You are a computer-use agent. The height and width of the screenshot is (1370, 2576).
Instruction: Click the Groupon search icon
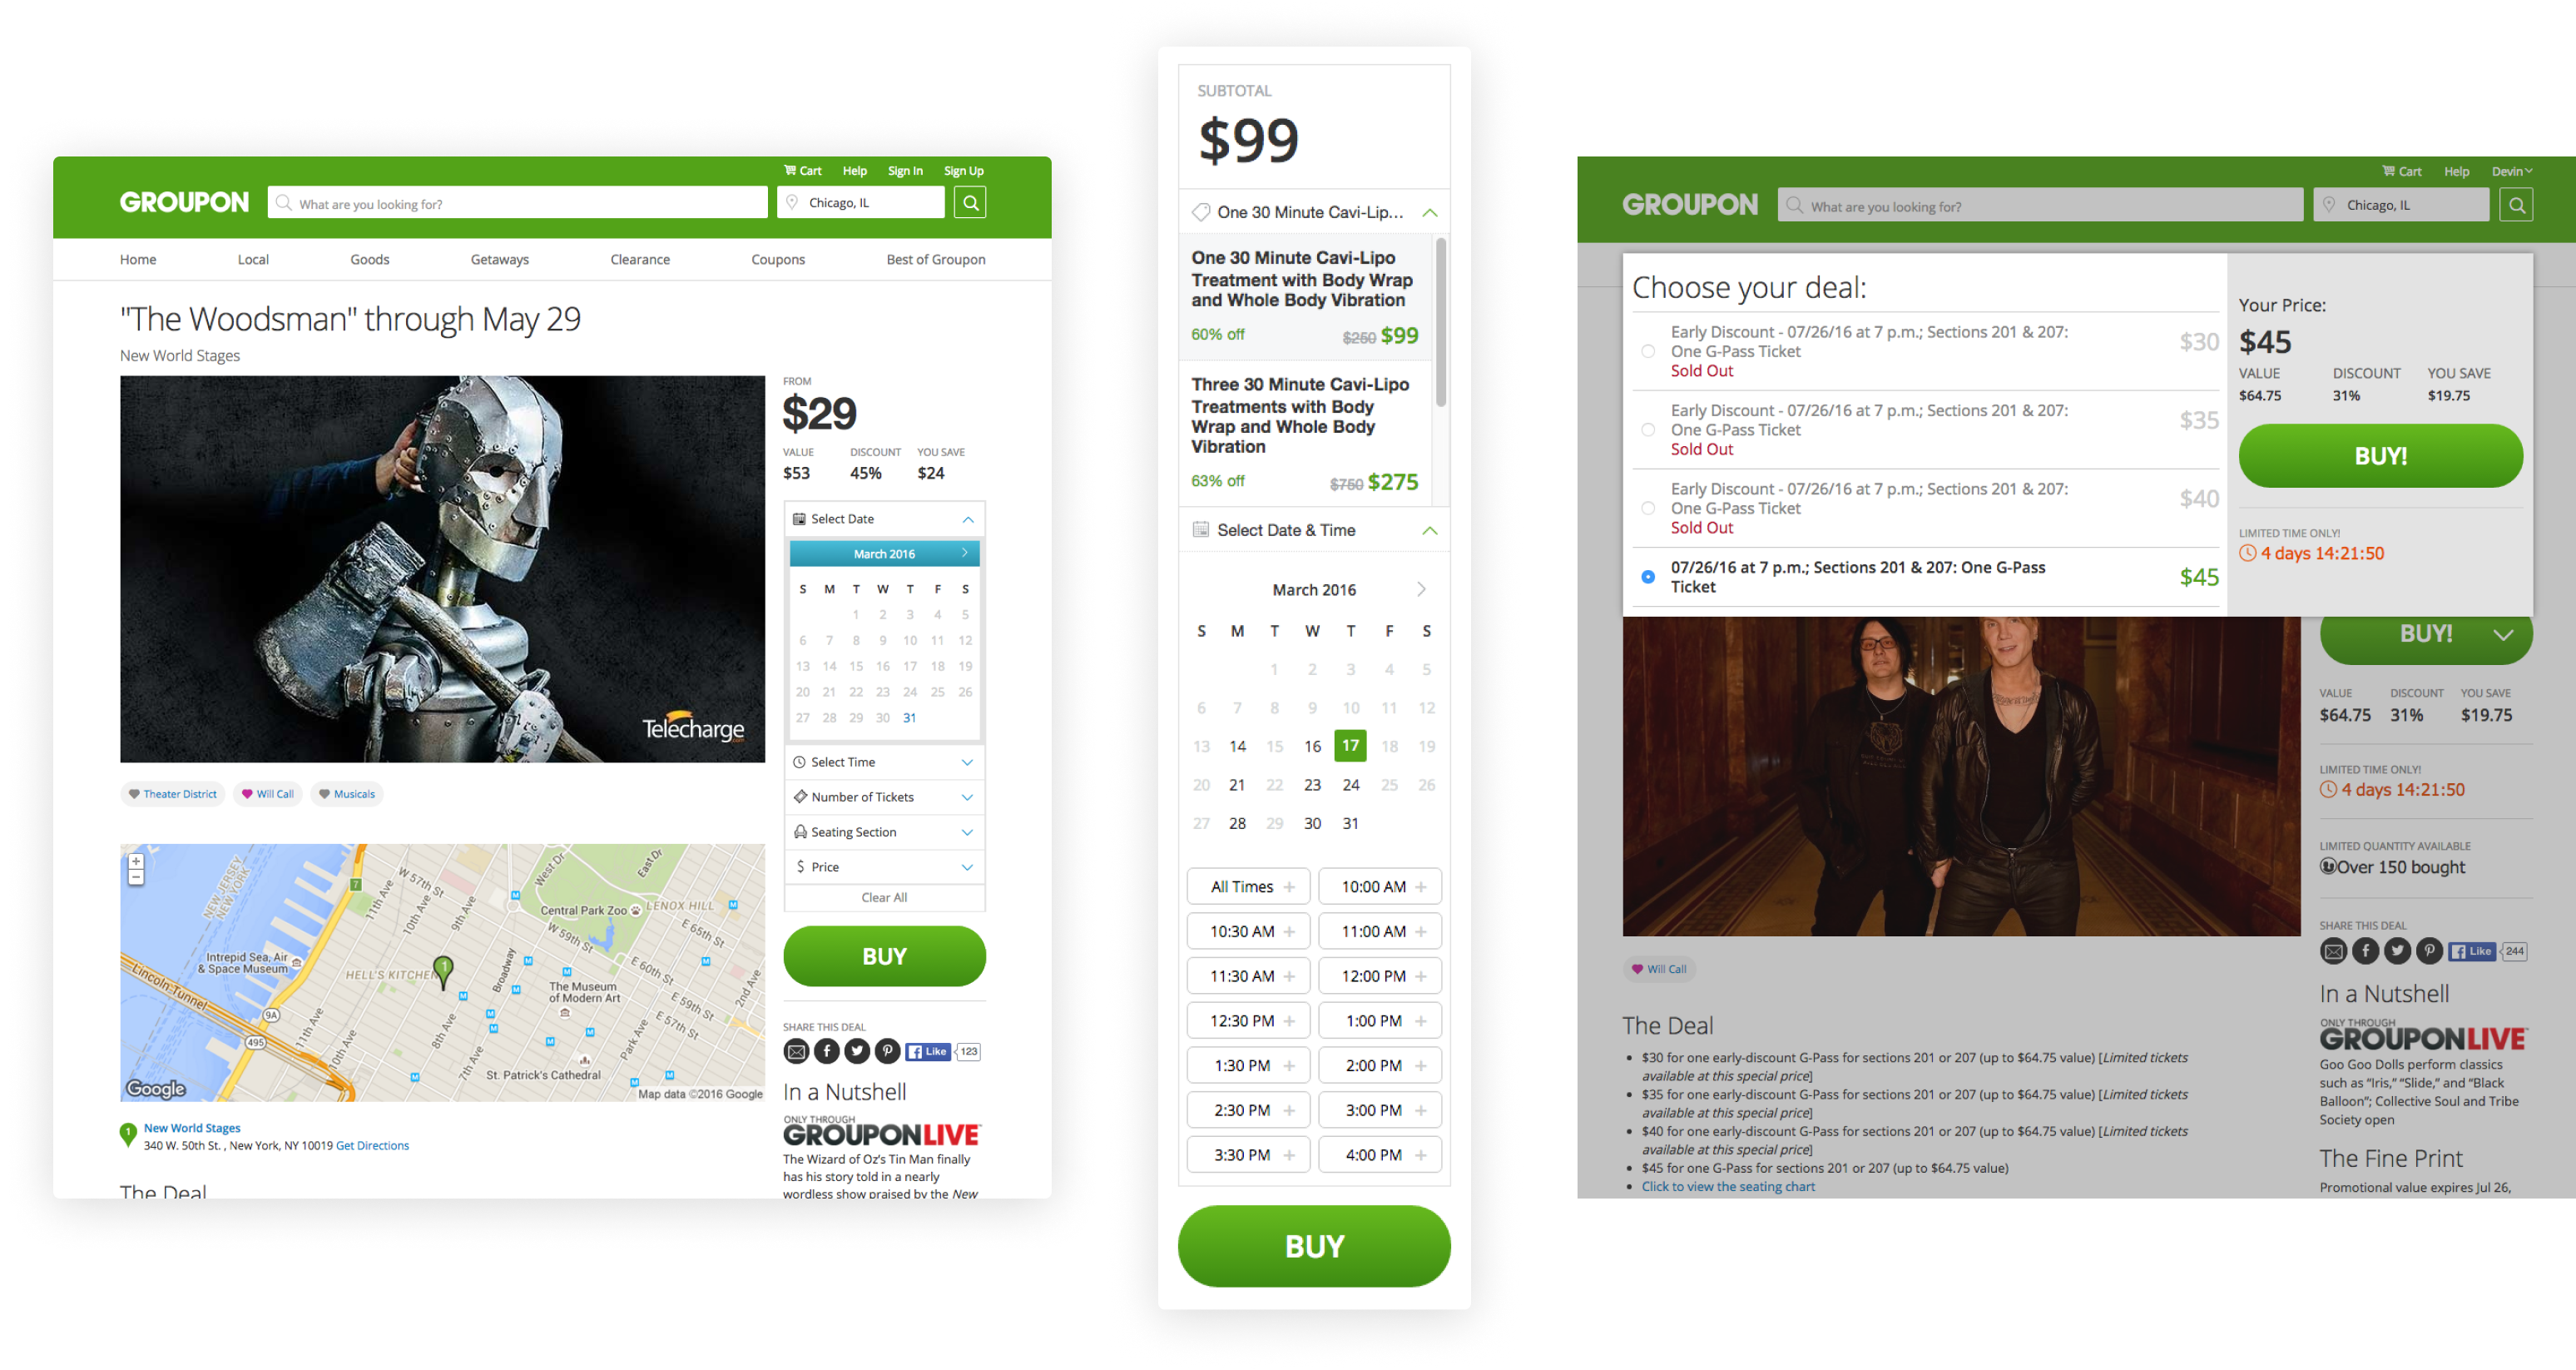tap(968, 201)
